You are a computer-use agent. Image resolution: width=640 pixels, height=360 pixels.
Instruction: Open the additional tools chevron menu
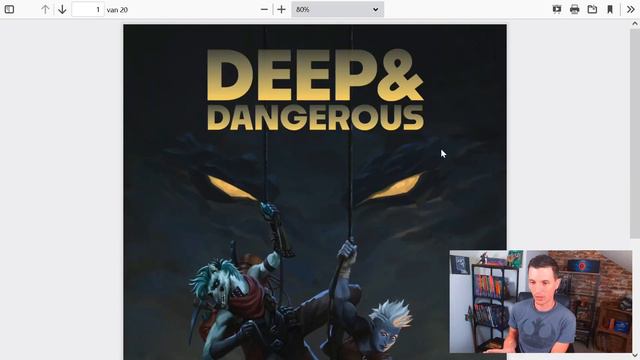pyautogui.click(x=630, y=9)
